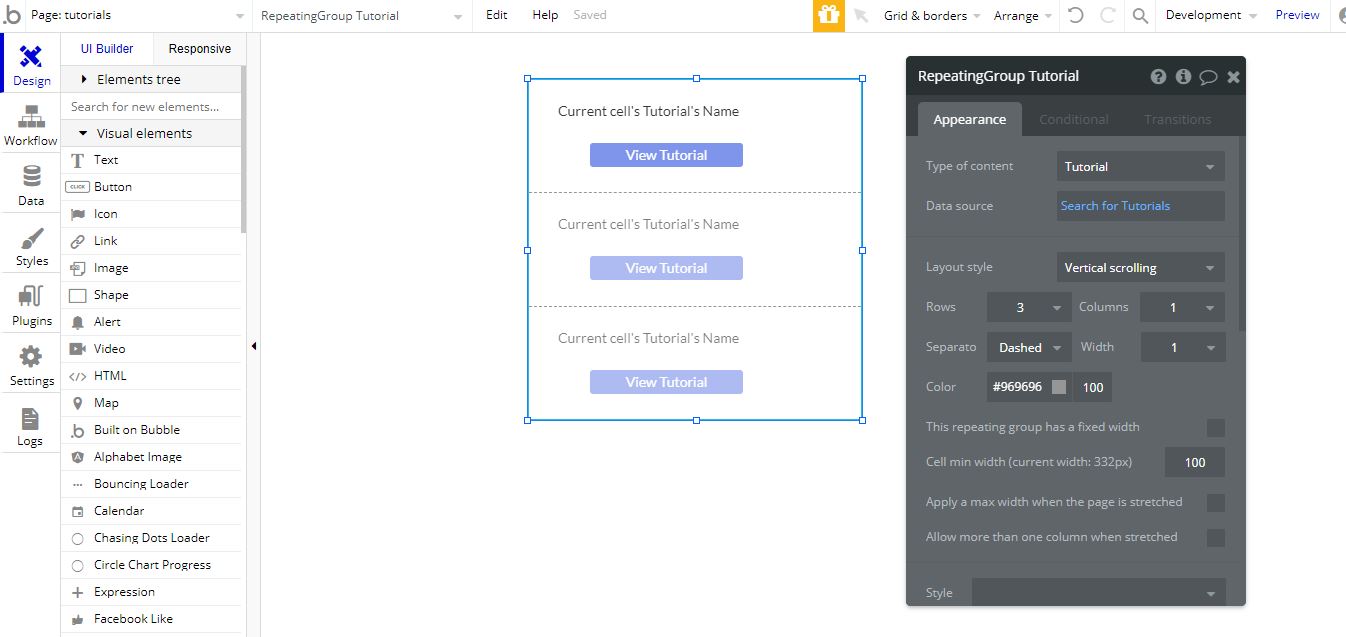Image resolution: width=1346 pixels, height=637 pixels.
Task: Click the Preview link
Action: [x=1297, y=15]
